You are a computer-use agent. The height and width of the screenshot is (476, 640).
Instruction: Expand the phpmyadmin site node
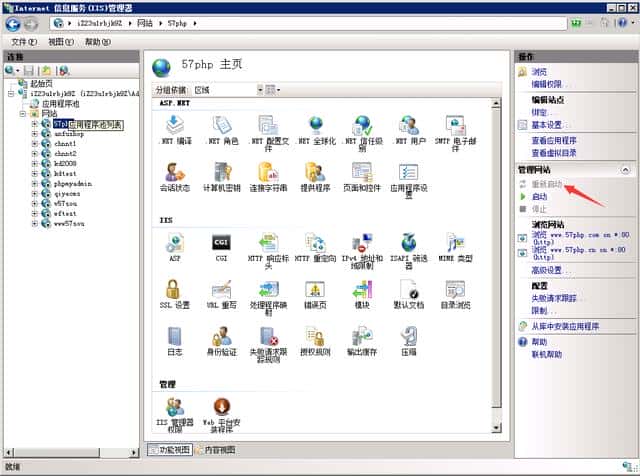[35, 184]
